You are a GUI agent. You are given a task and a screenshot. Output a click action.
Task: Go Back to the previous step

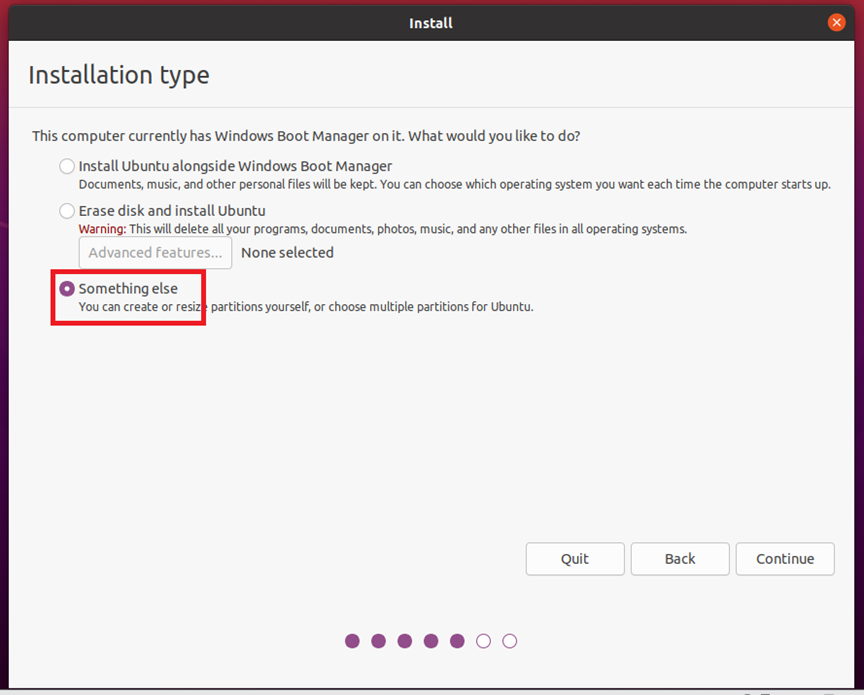(x=680, y=559)
